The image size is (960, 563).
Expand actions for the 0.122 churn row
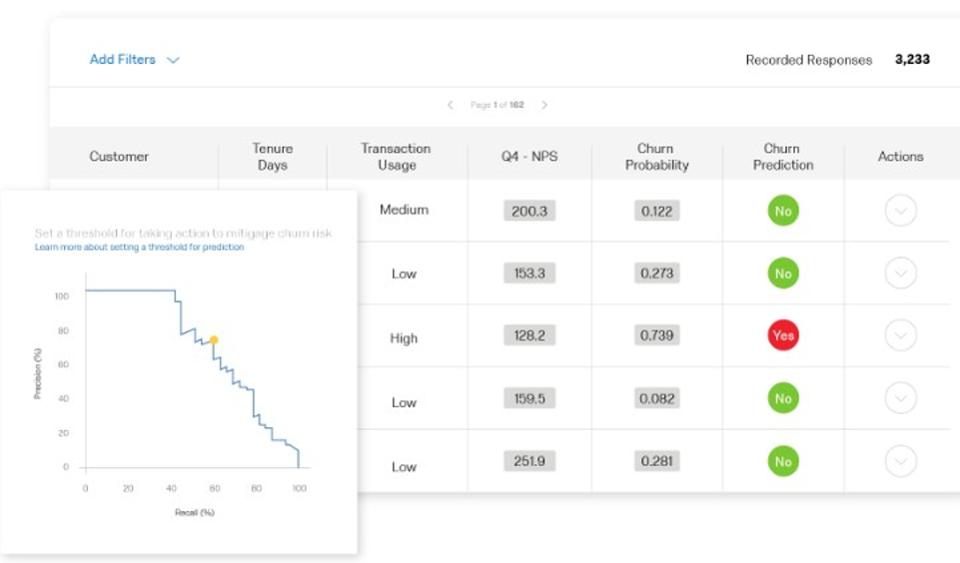click(900, 211)
